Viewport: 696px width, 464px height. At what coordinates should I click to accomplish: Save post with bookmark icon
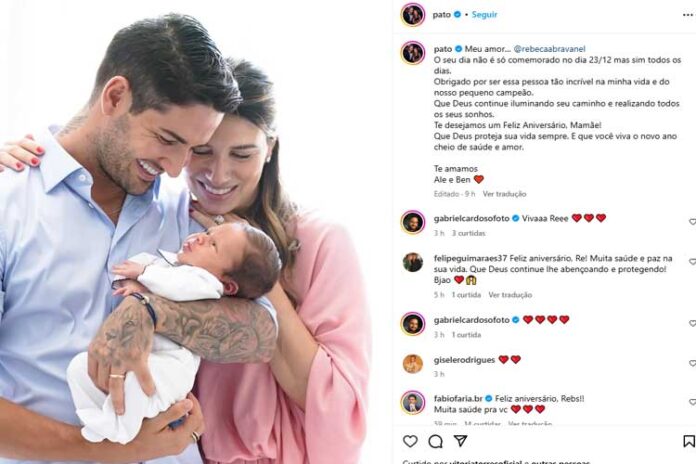[689, 441]
